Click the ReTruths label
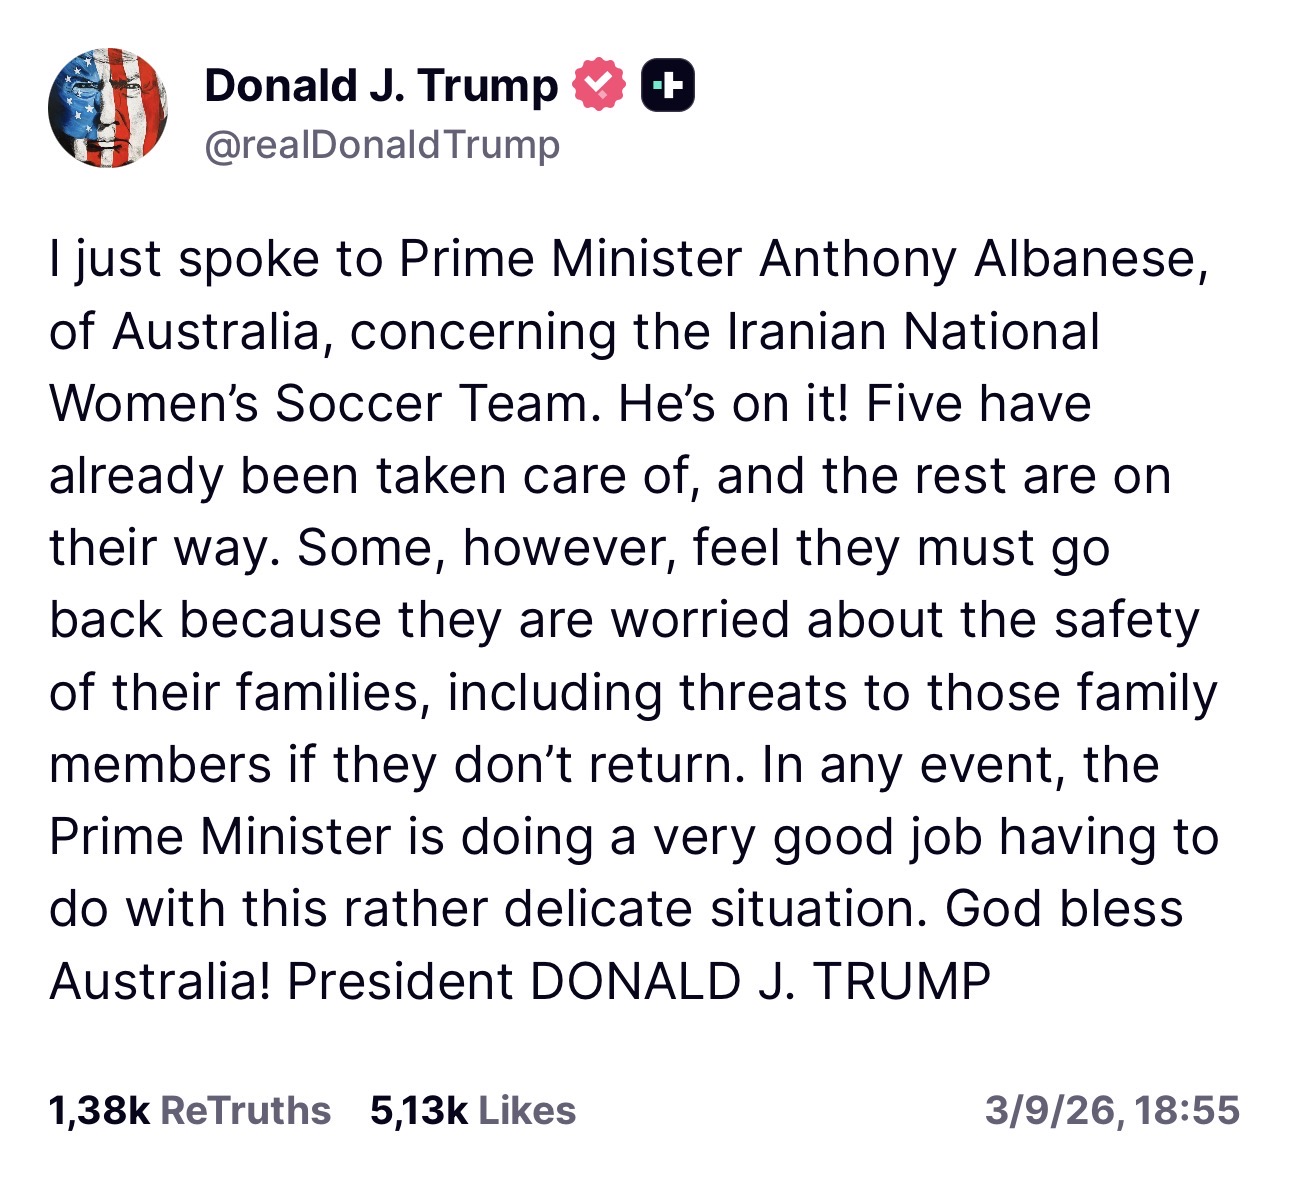The width and height of the screenshot is (1290, 1181). tap(245, 1110)
